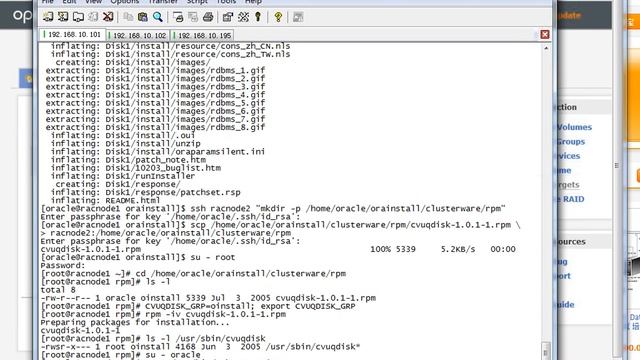Image resolution: width=640 pixels, height=360 pixels.
Task: Click the line 'inflating: Disk1/install/oraparamsilent.ini'
Action: pos(158,151)
